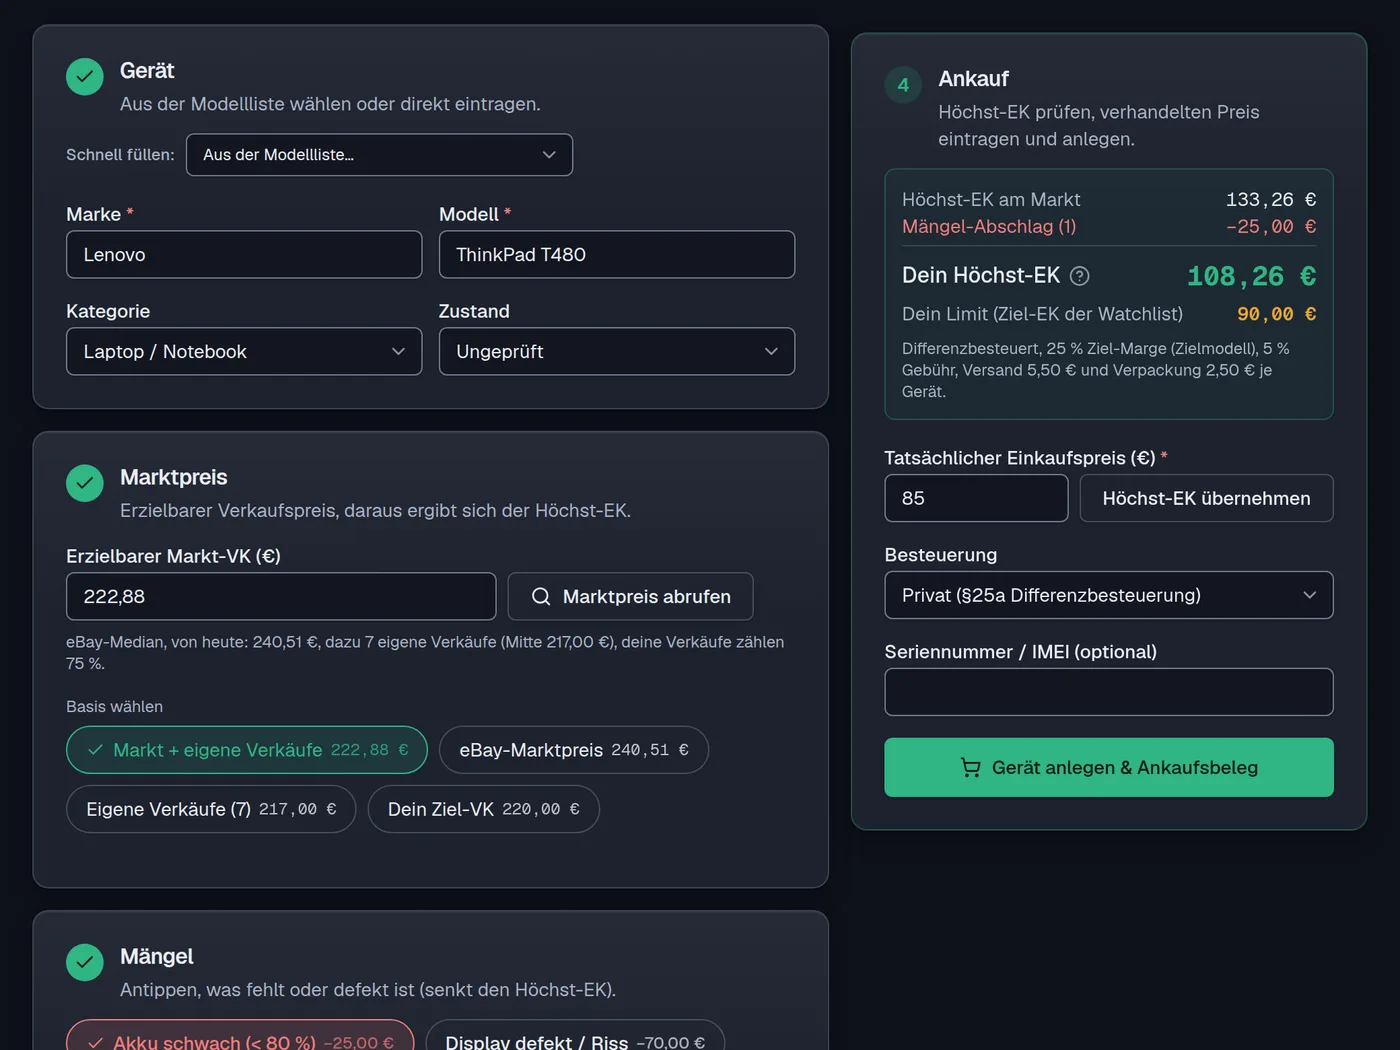
Task: Click the green checkmark icon next to Gerät
Action: [x=85, y=77]
